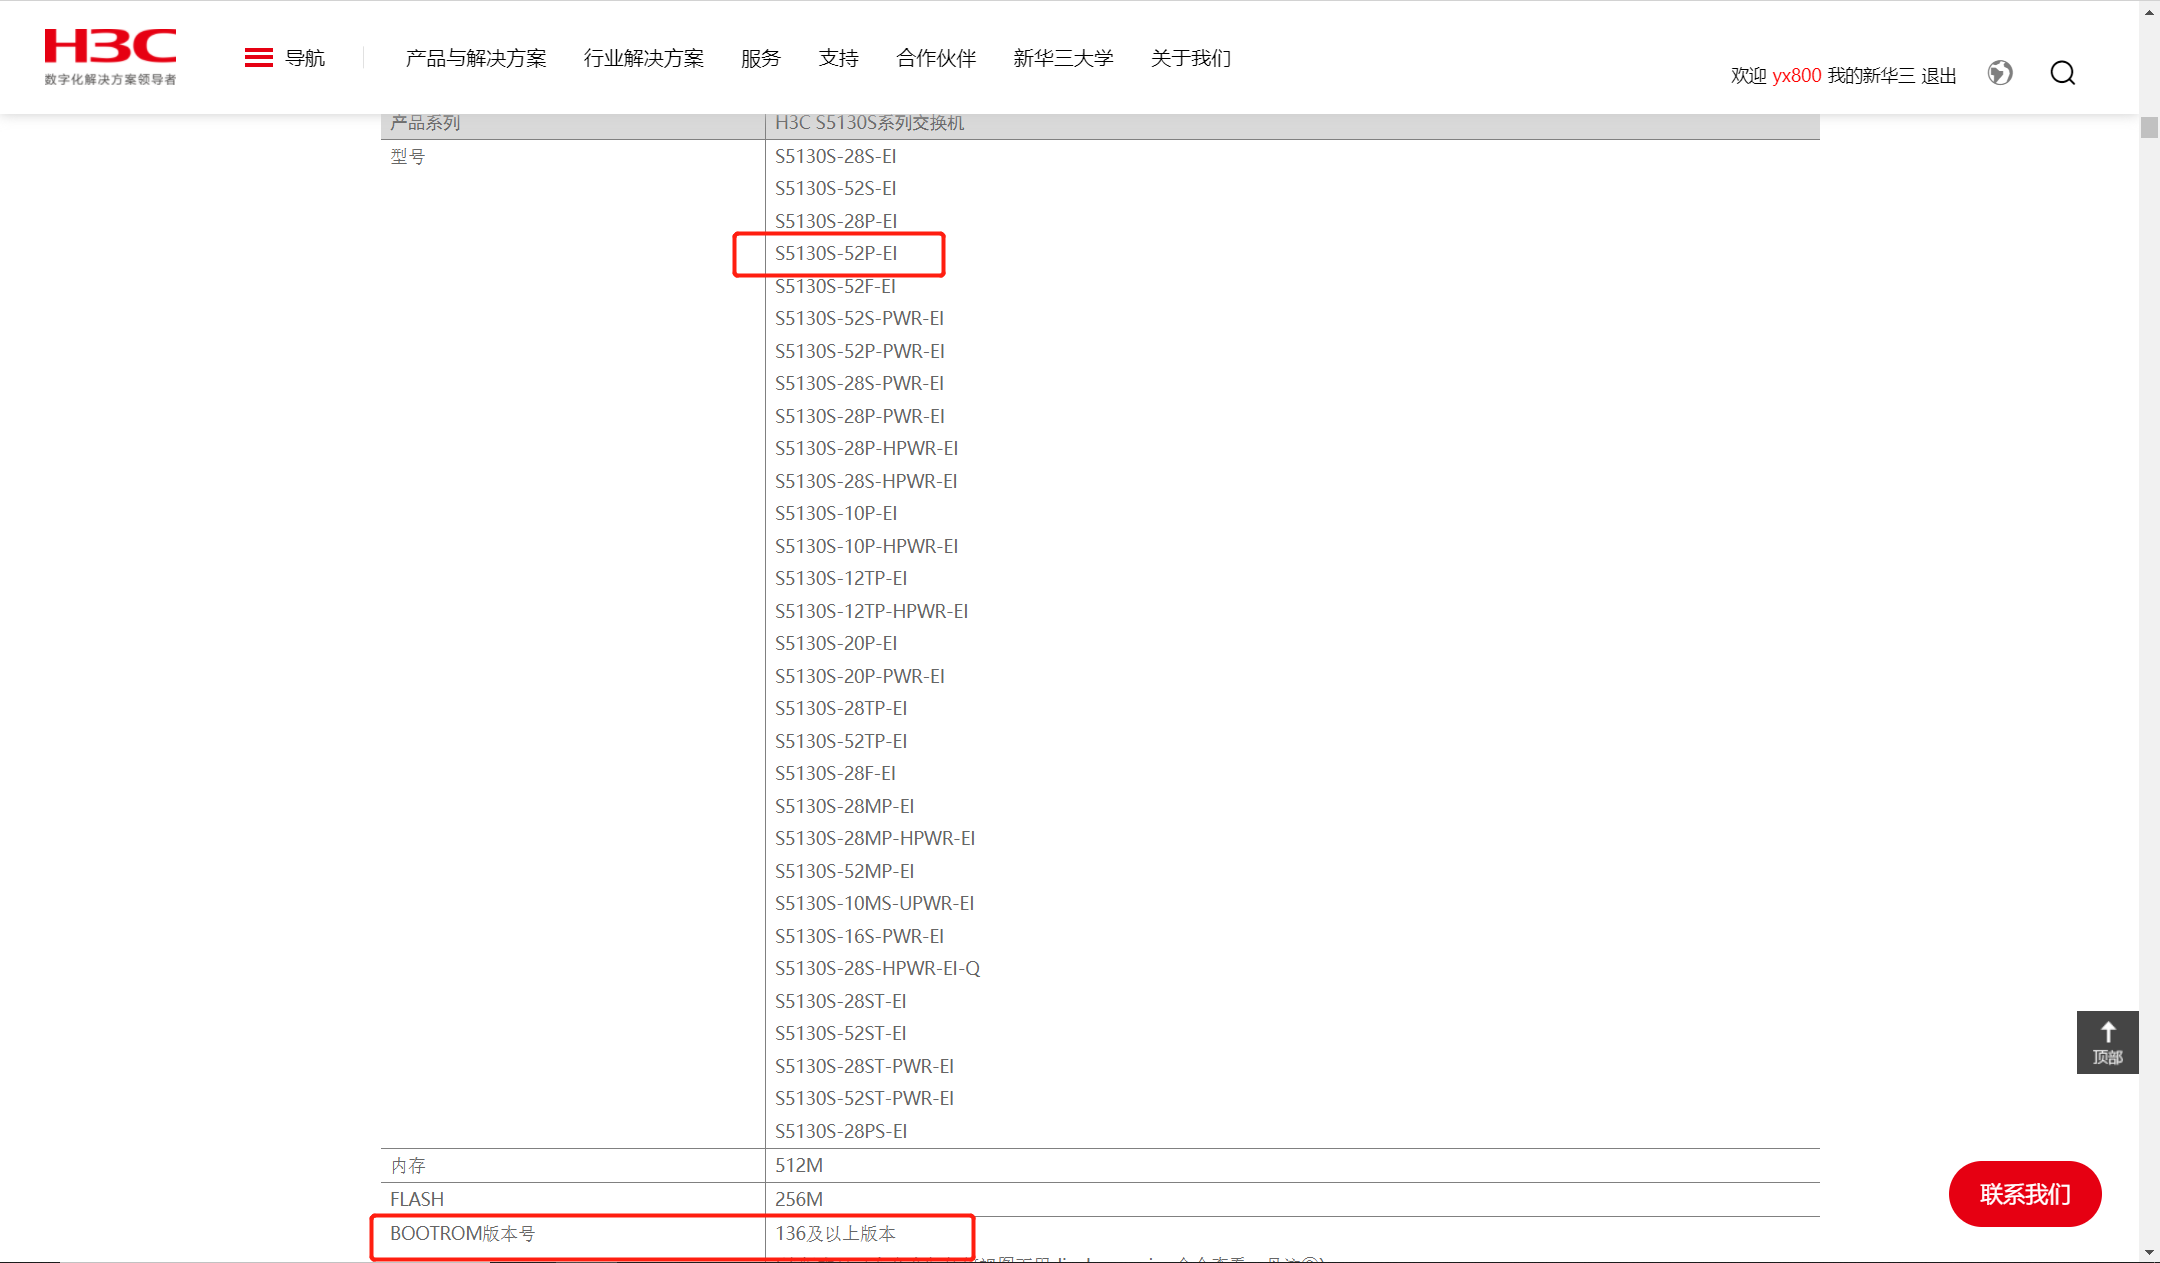Click the H3C logo

(x=110, y=56)
